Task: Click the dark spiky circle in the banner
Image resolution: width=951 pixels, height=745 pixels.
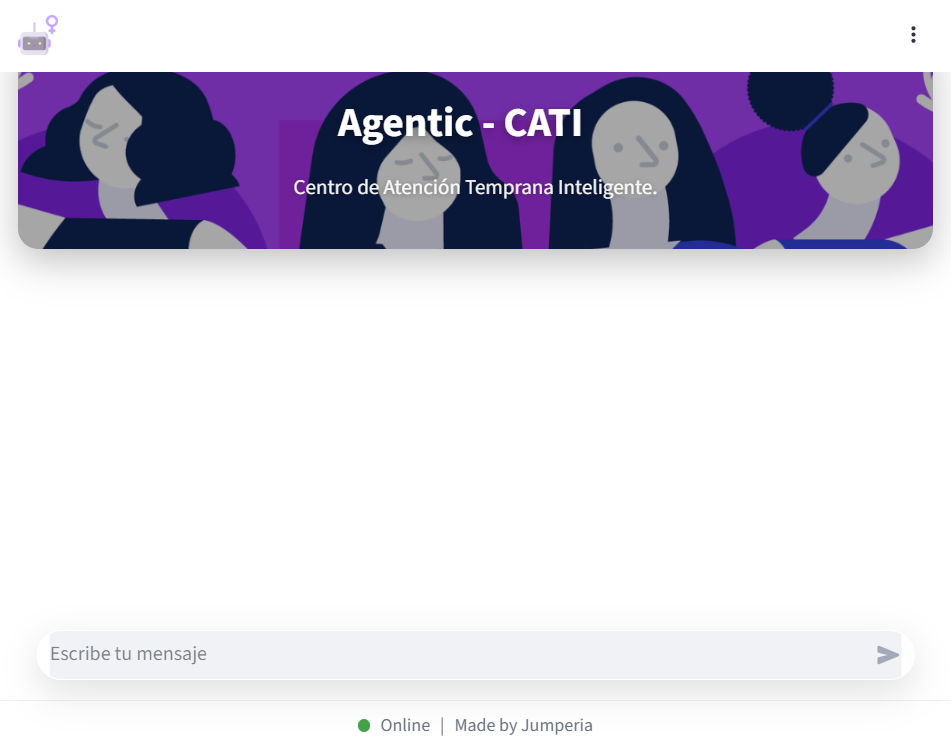Action: [790, 97]
